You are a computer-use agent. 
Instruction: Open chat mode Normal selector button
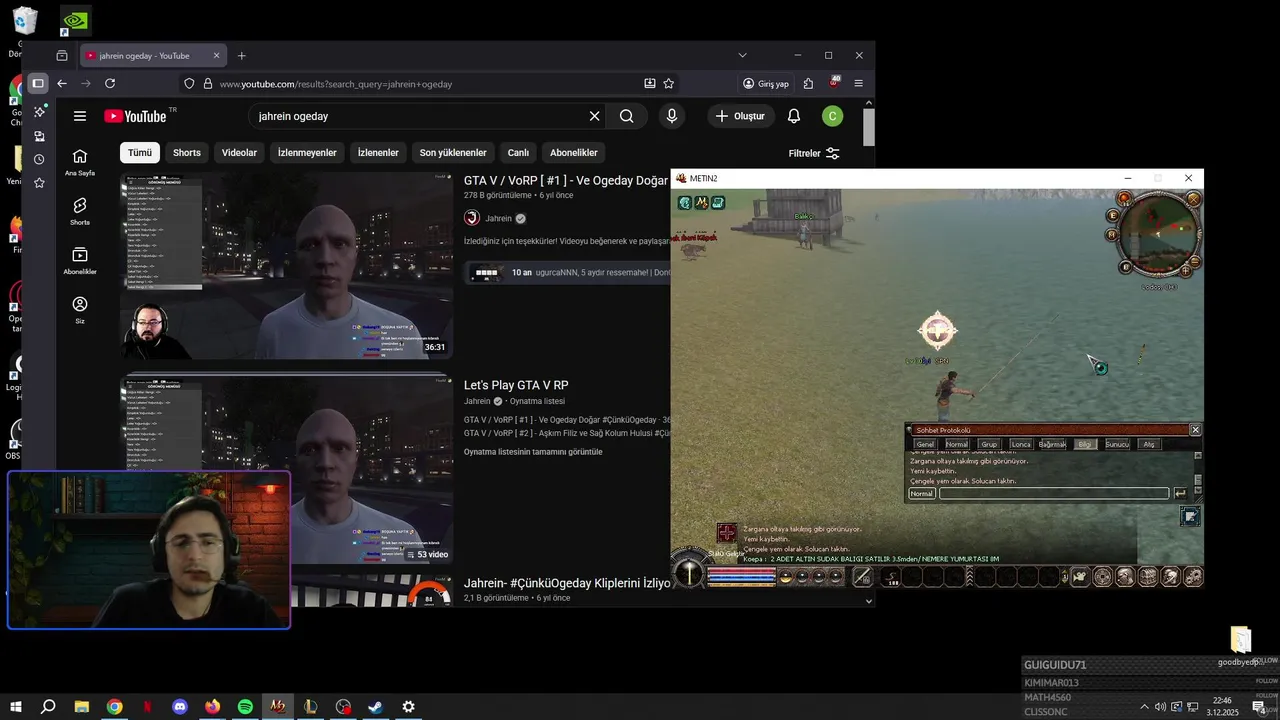click(922, 493)
